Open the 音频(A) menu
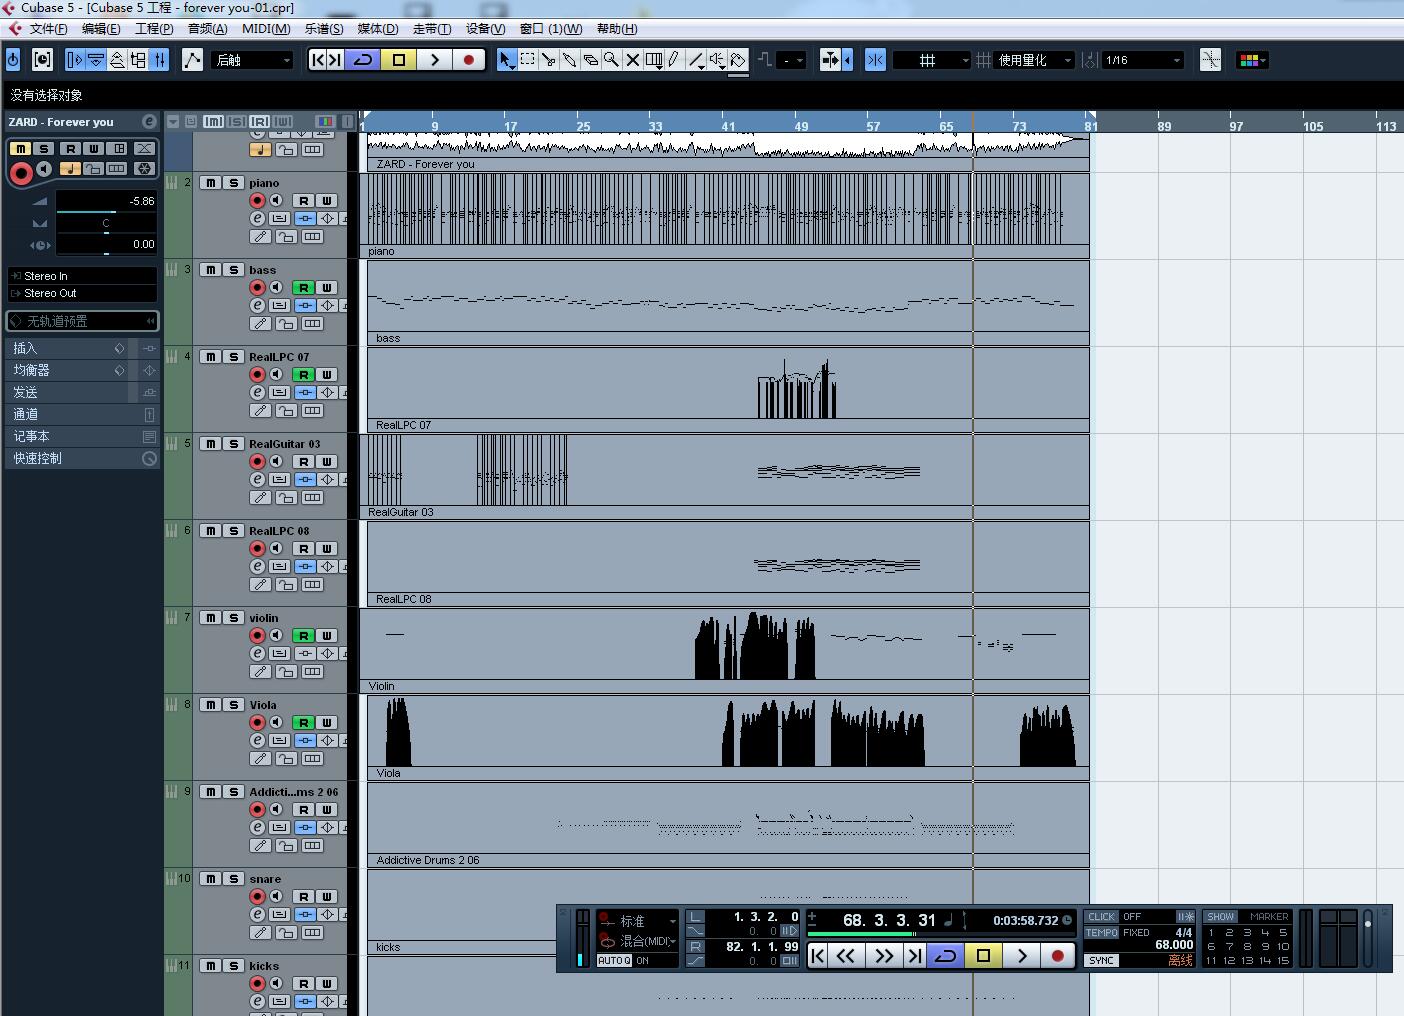Image resolution: width=1404 pixels, height=1016 pixels. (x=208, y=29)
